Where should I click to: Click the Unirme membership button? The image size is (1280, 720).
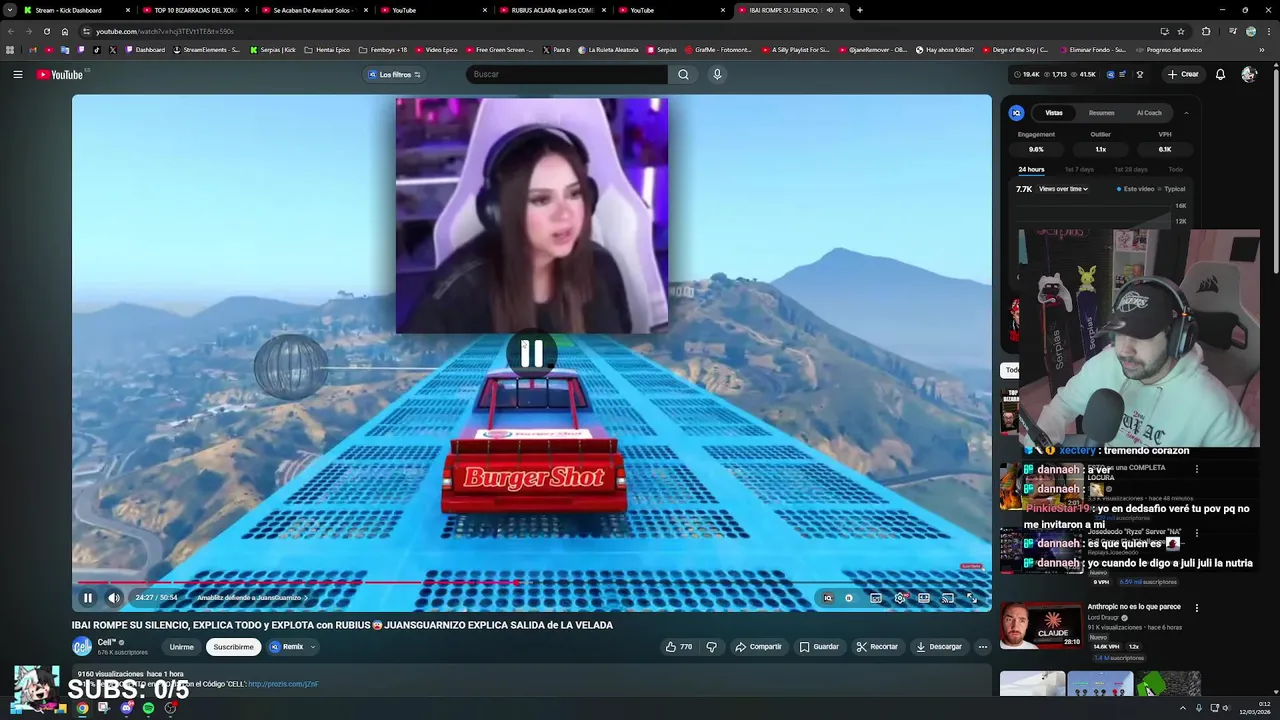(181, 647)
